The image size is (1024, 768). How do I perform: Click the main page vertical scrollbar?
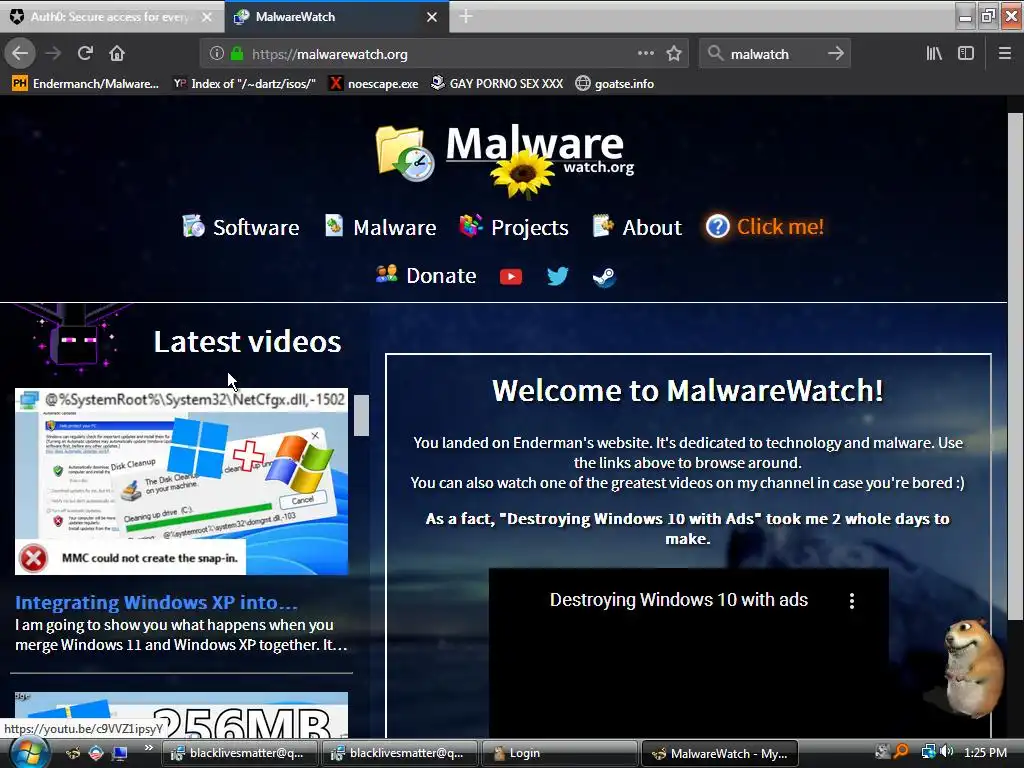click(x=1015, y=366)
